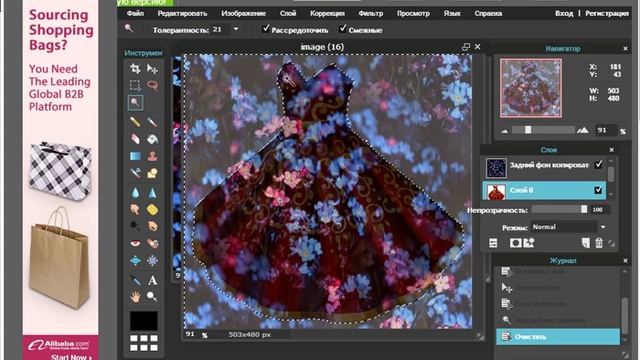This screenshot has width=640, height=360.
Task: Select the Magic Wand tool in toolbox
Action: (135, 102)
